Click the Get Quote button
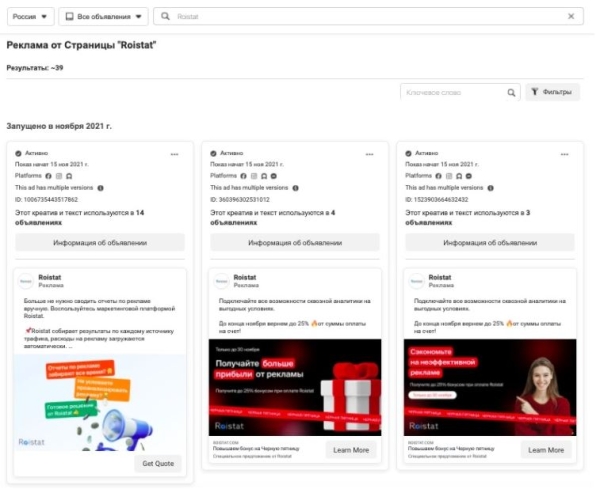This screenshot has width=600, height=489. [158, 463]
